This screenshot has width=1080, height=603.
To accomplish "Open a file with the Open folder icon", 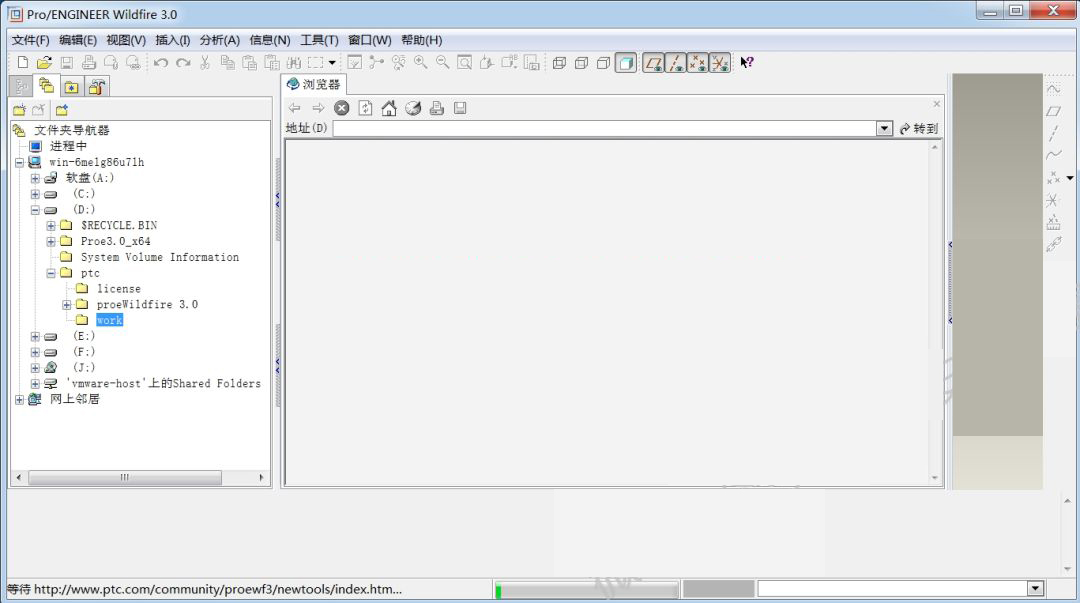I will click(x=44, y=63).
